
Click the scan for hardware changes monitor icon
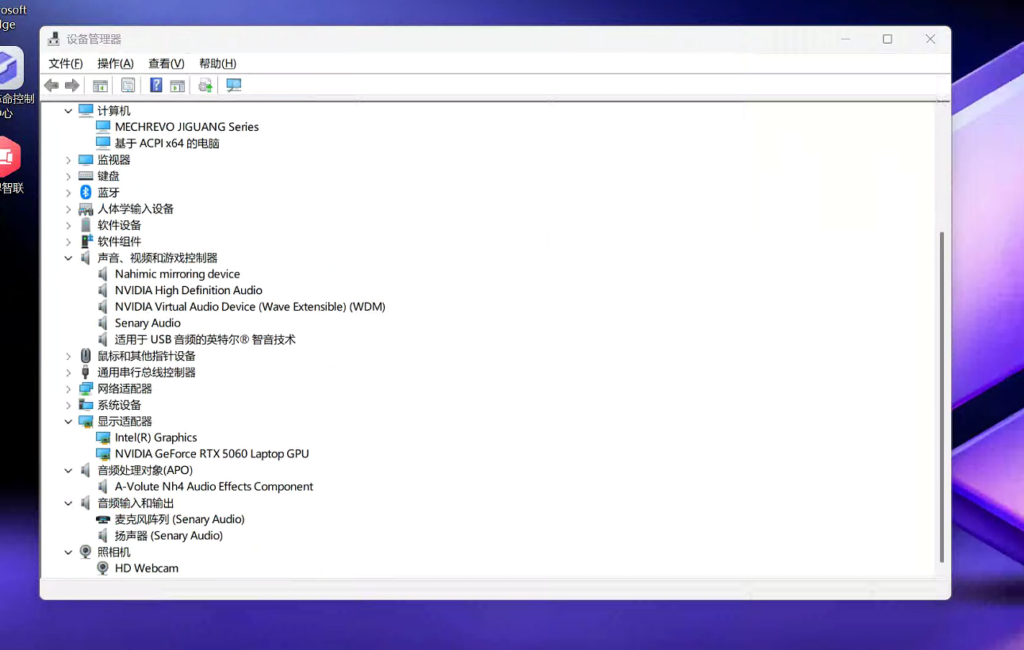[x=234, y=86]
